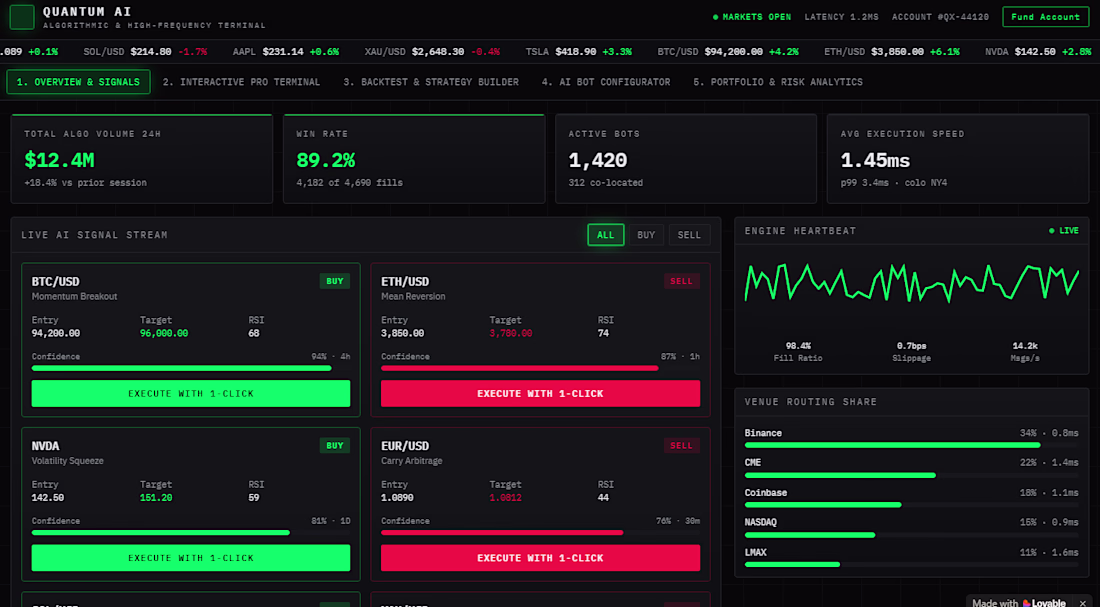Click the SOL/USD quote in ticker

[x=145, y=52]
